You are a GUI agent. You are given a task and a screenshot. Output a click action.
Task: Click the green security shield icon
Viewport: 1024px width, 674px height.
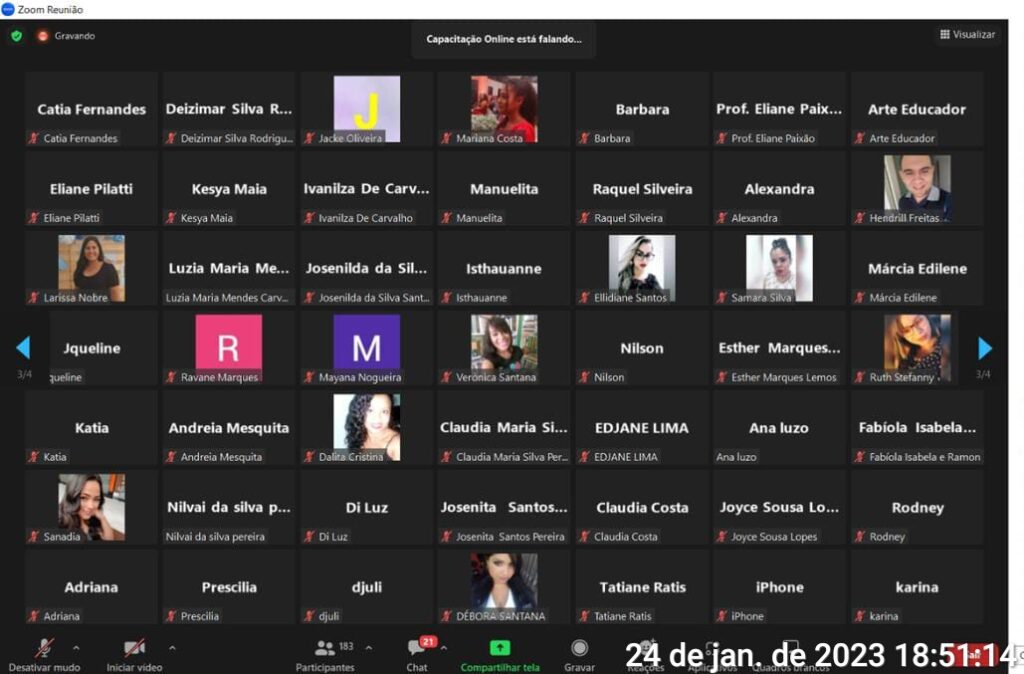point(16,36)
